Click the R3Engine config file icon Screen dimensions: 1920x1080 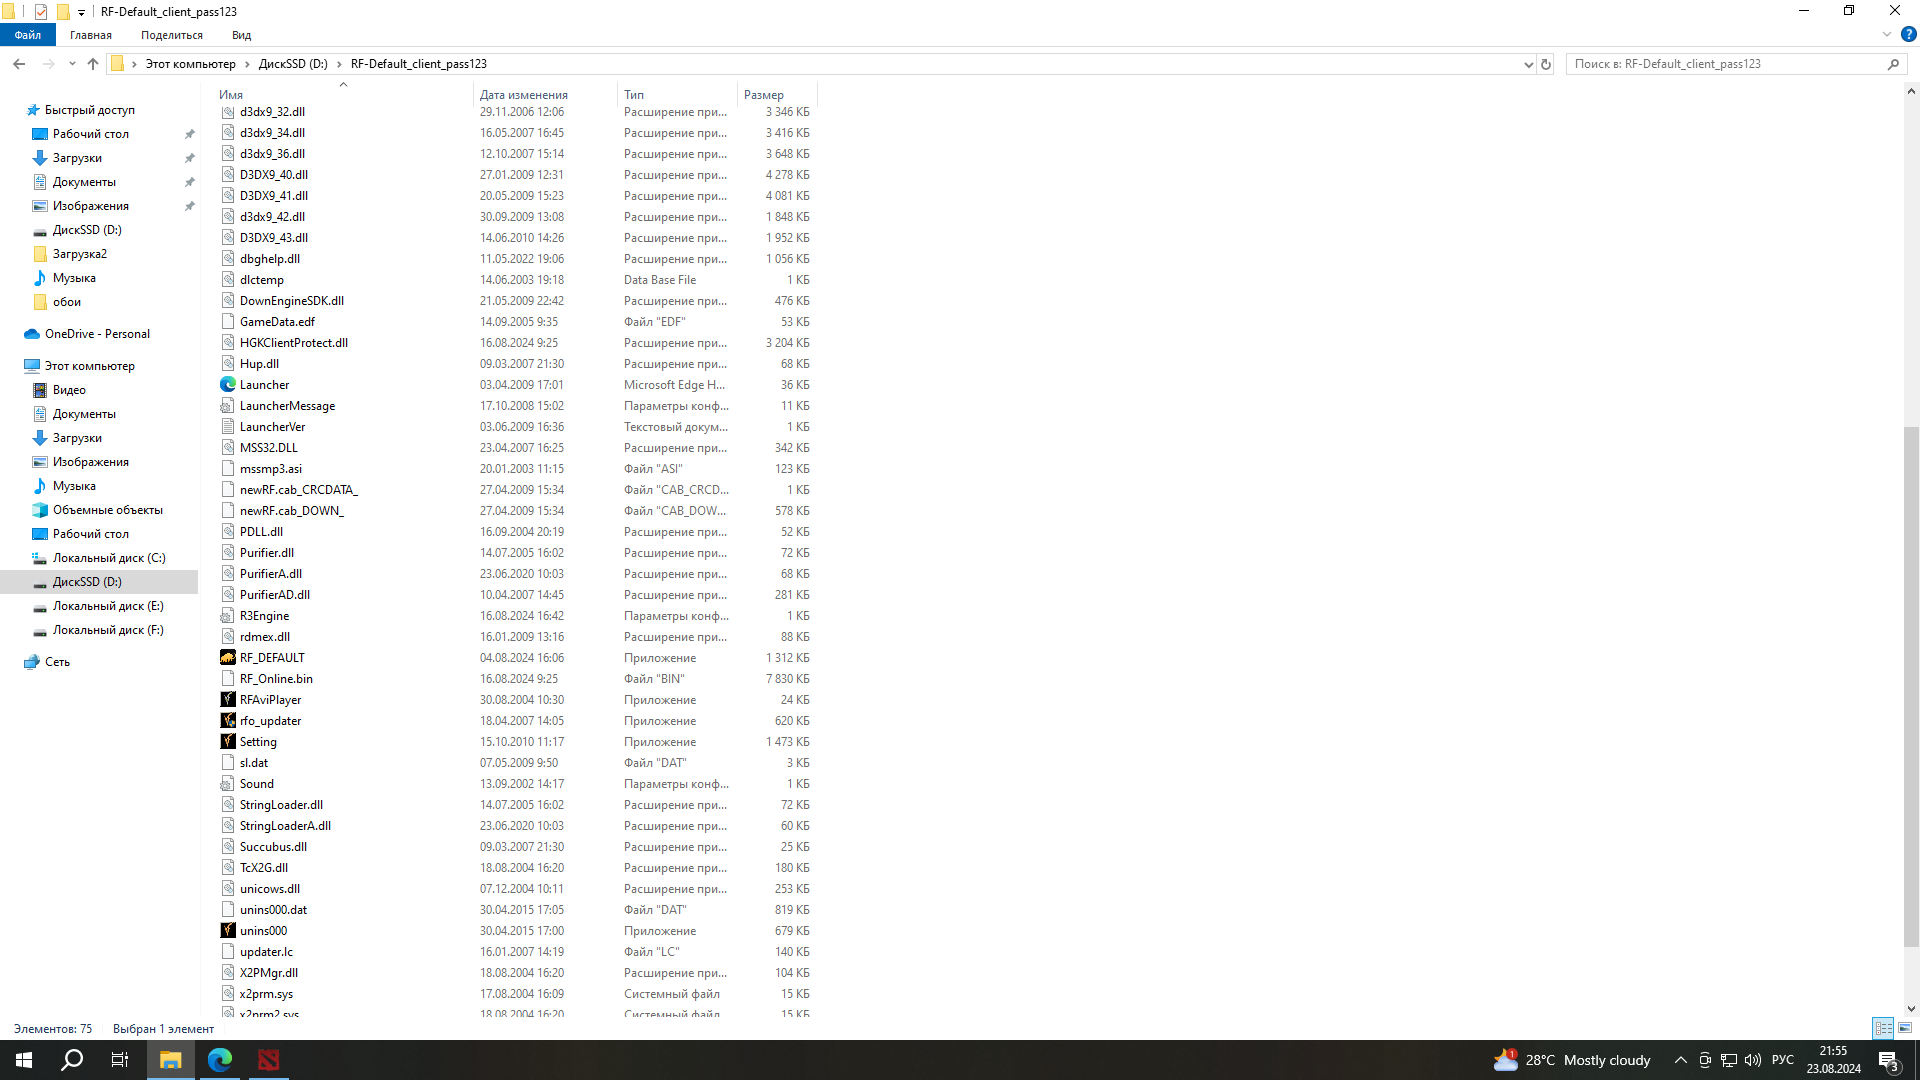(228, 615)
